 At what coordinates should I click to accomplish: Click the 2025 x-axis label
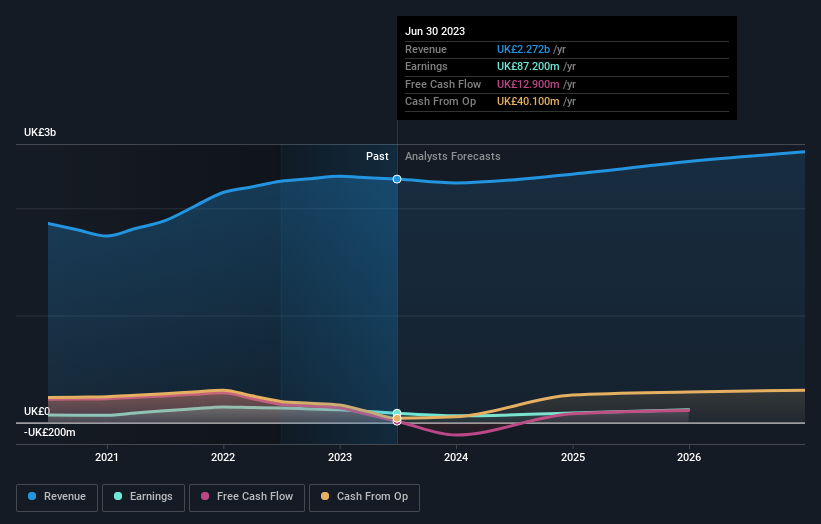click(573, 457)
